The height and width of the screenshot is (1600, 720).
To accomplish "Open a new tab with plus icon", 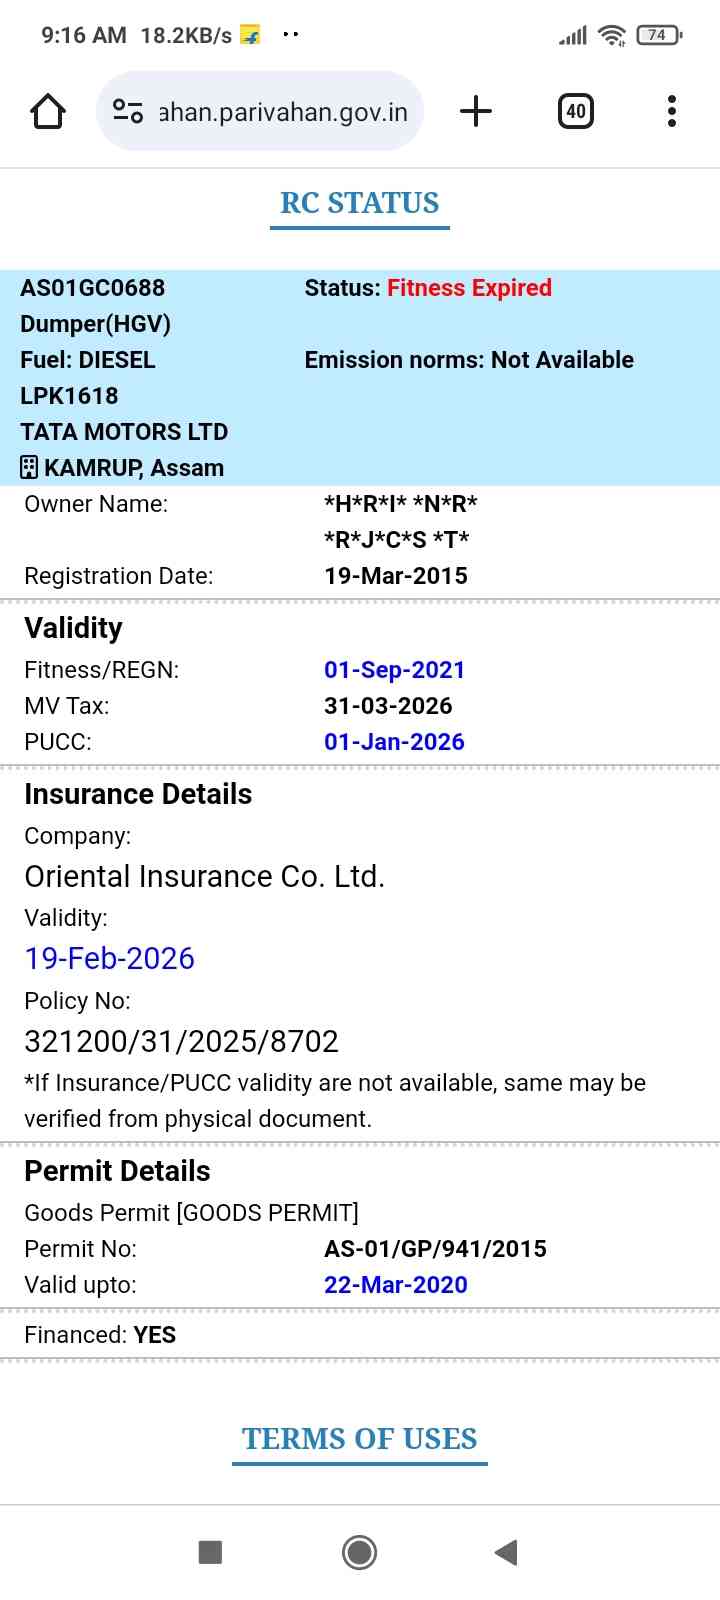I will tap(476, 111).
